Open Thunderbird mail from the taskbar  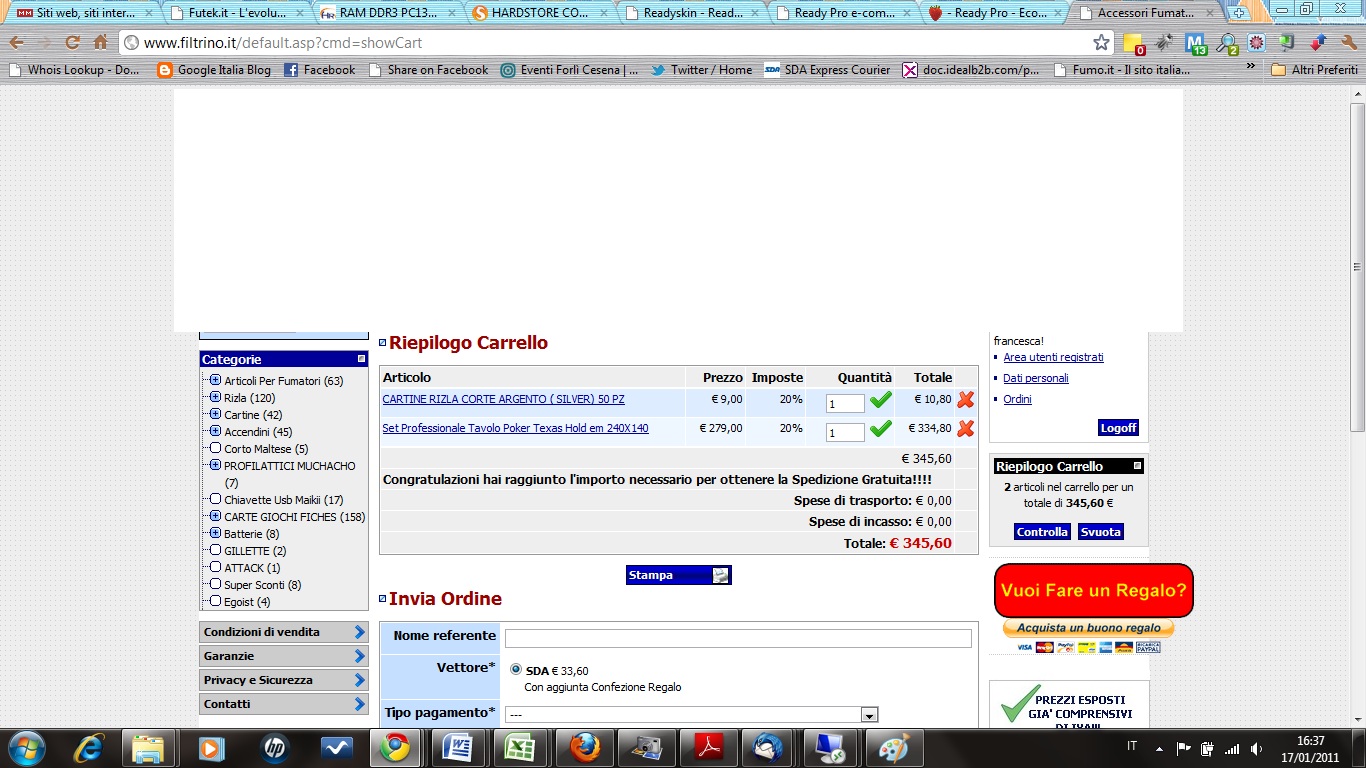[768, 747]
